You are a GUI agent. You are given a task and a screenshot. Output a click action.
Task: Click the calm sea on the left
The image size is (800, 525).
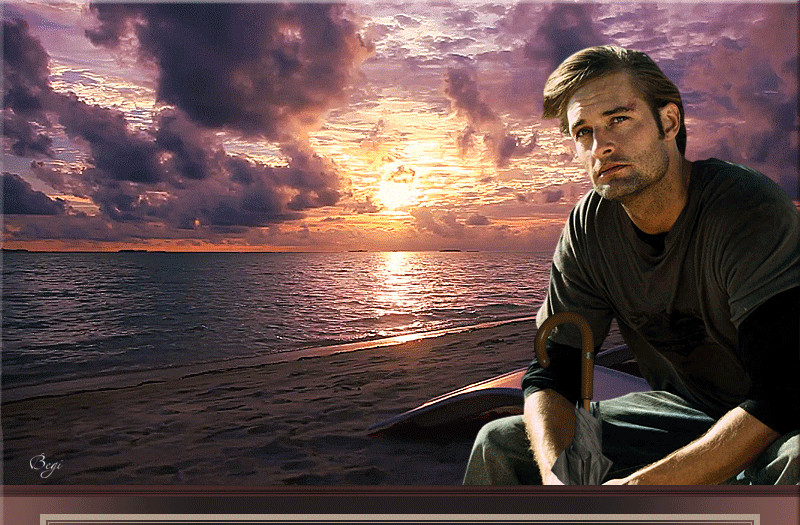150,300
